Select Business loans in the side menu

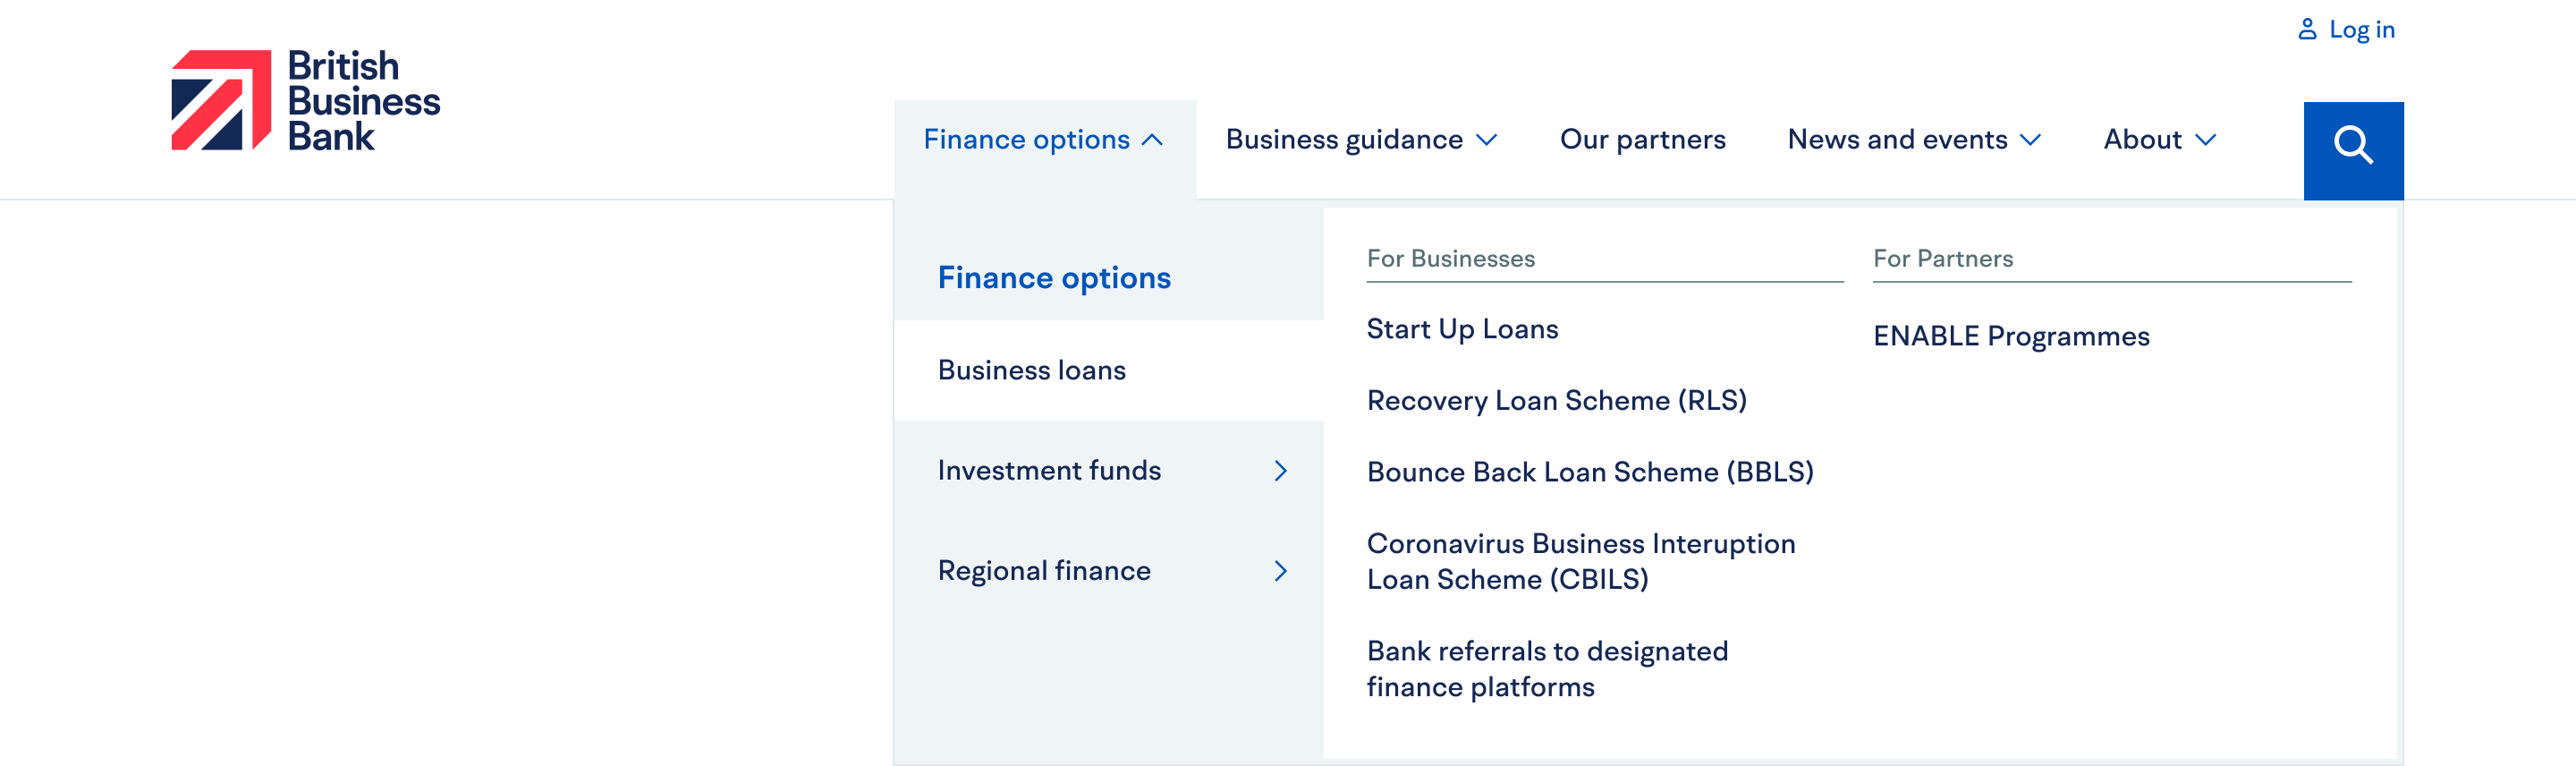point(1031,369)
